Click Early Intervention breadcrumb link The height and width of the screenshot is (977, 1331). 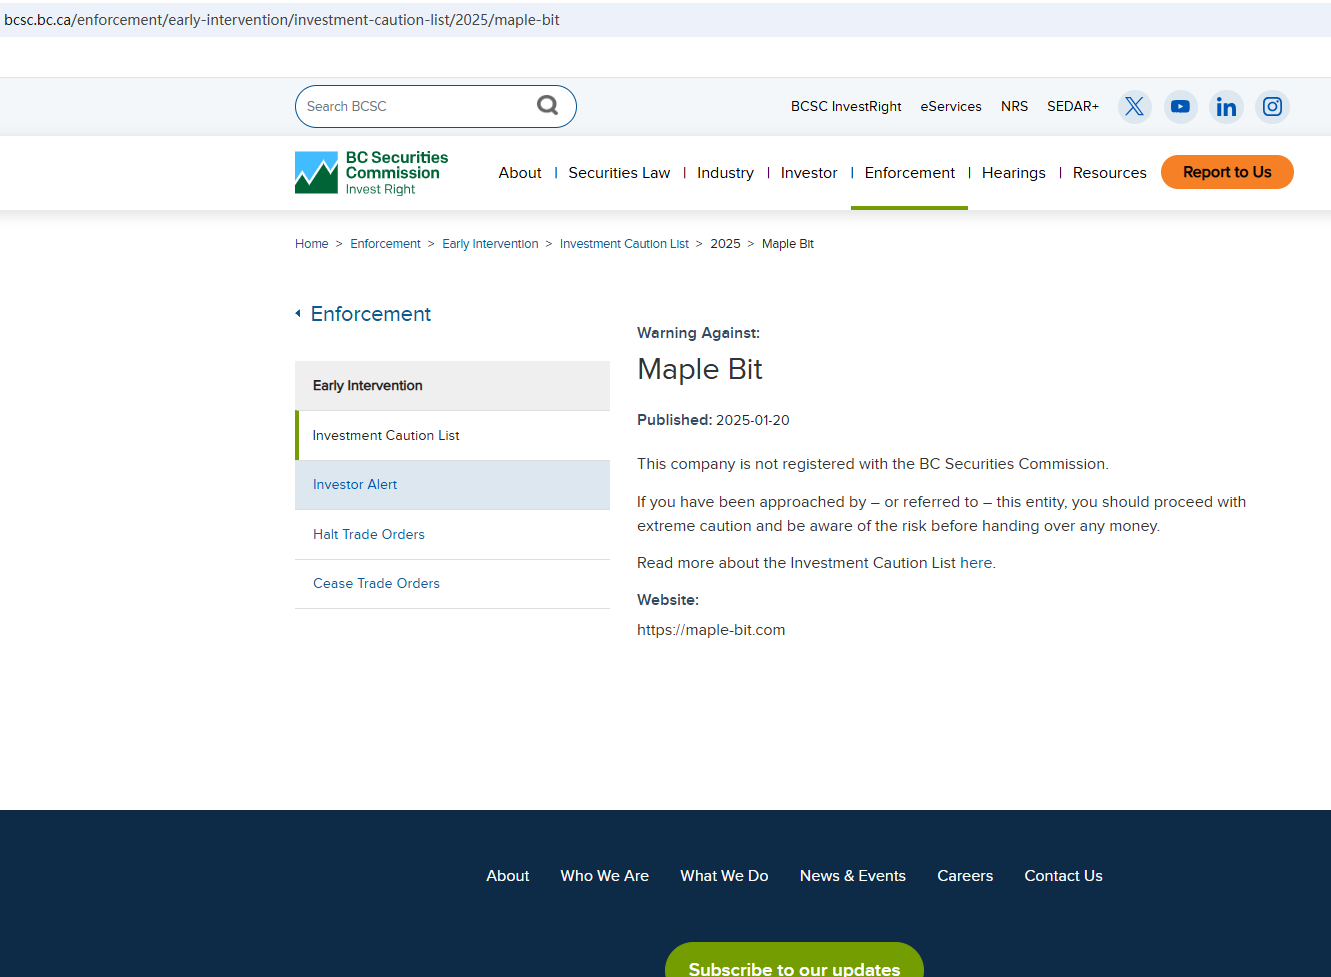tap(490, 244)
